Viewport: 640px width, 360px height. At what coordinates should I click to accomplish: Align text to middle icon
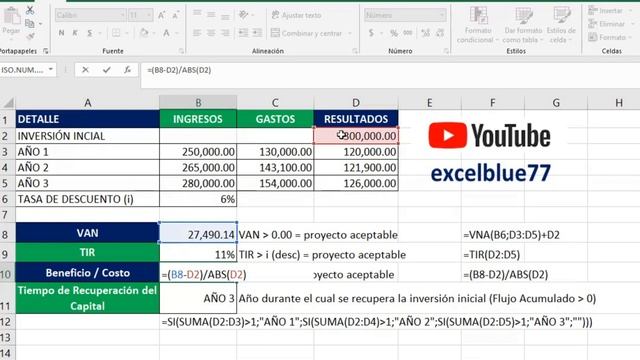[x=211, y=15]
